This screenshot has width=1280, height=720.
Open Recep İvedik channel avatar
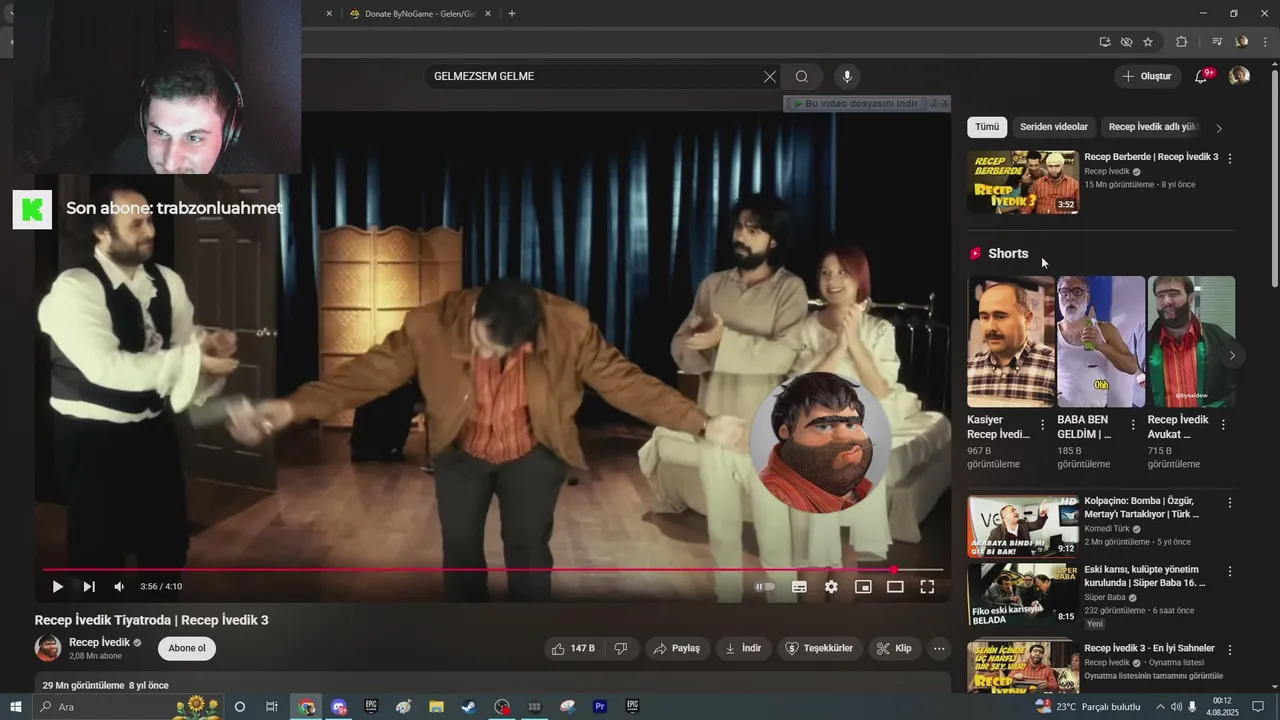tap(48, 648)
